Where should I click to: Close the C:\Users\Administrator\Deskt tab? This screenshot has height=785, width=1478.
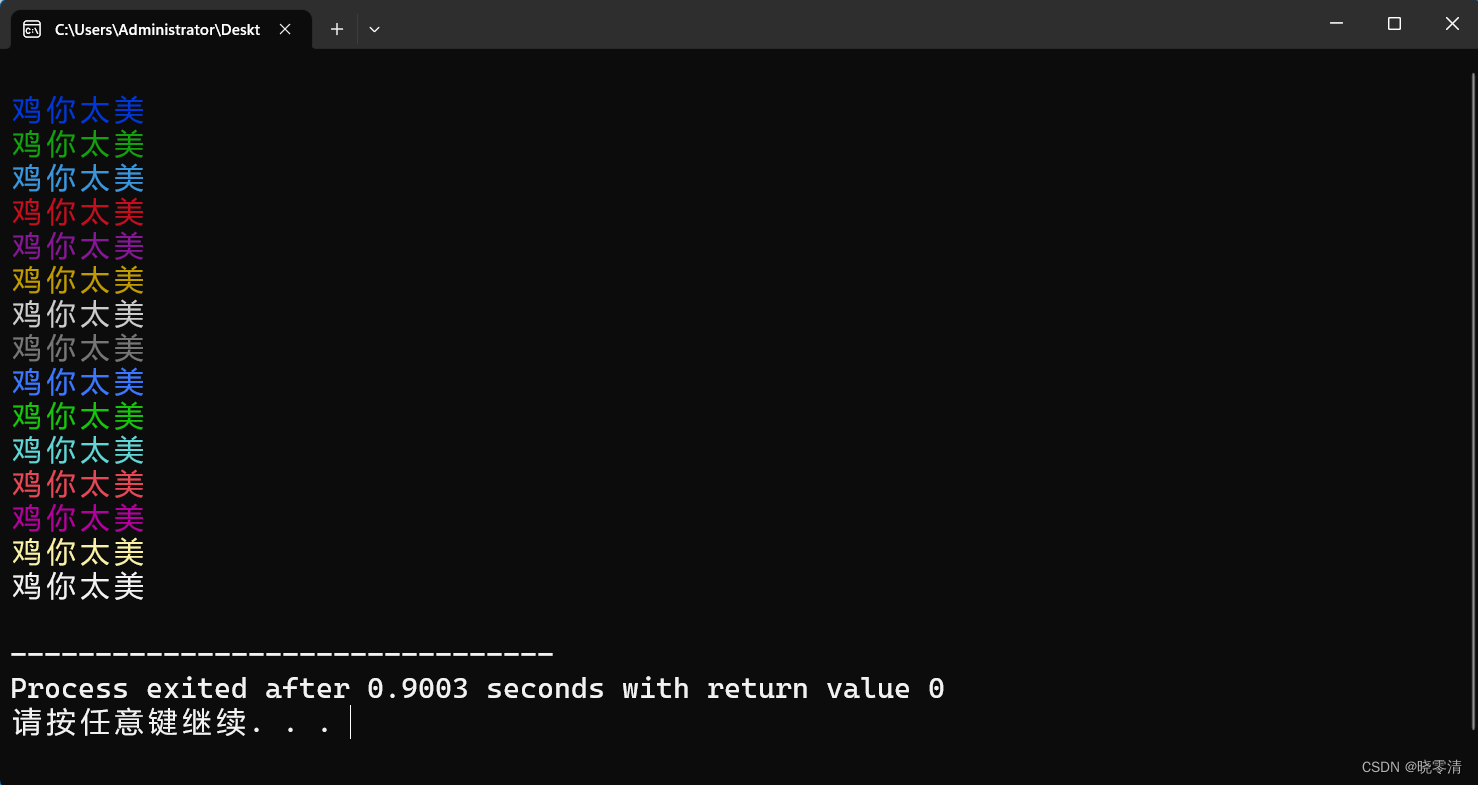pyautogui.click(x=285, y=29)
